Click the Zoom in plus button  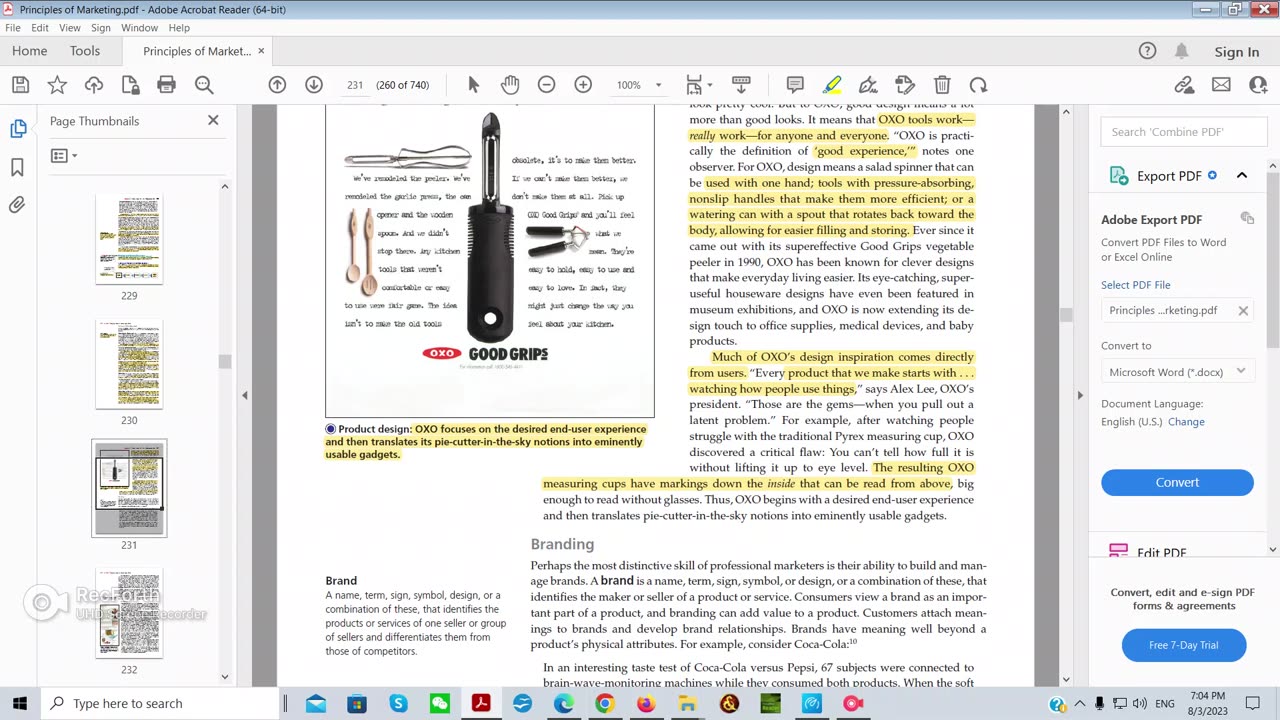583,85
